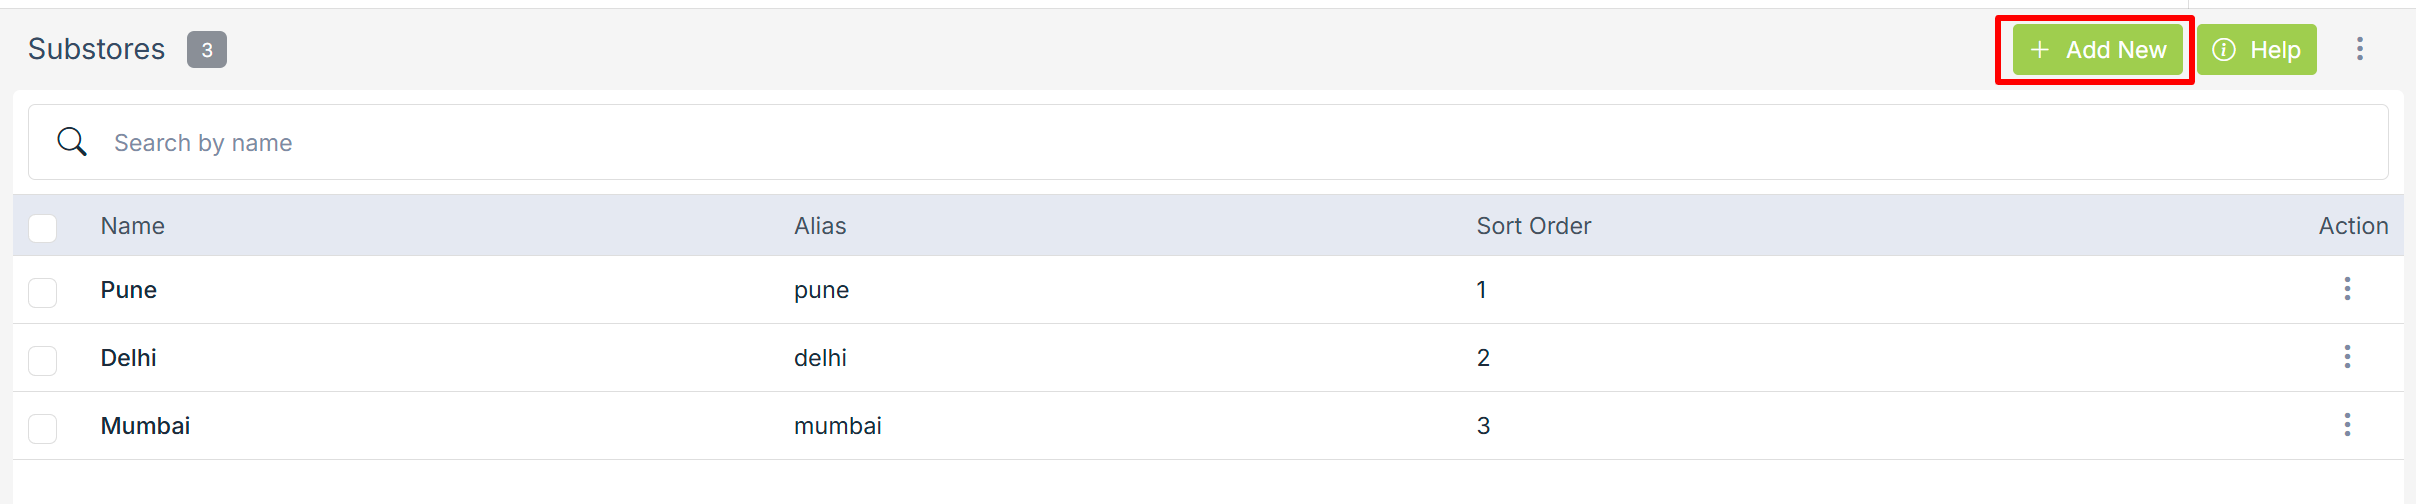The image size is (2416, 504).
Task: Check the Delhi row checkbox
Action: tap(43, 360)
